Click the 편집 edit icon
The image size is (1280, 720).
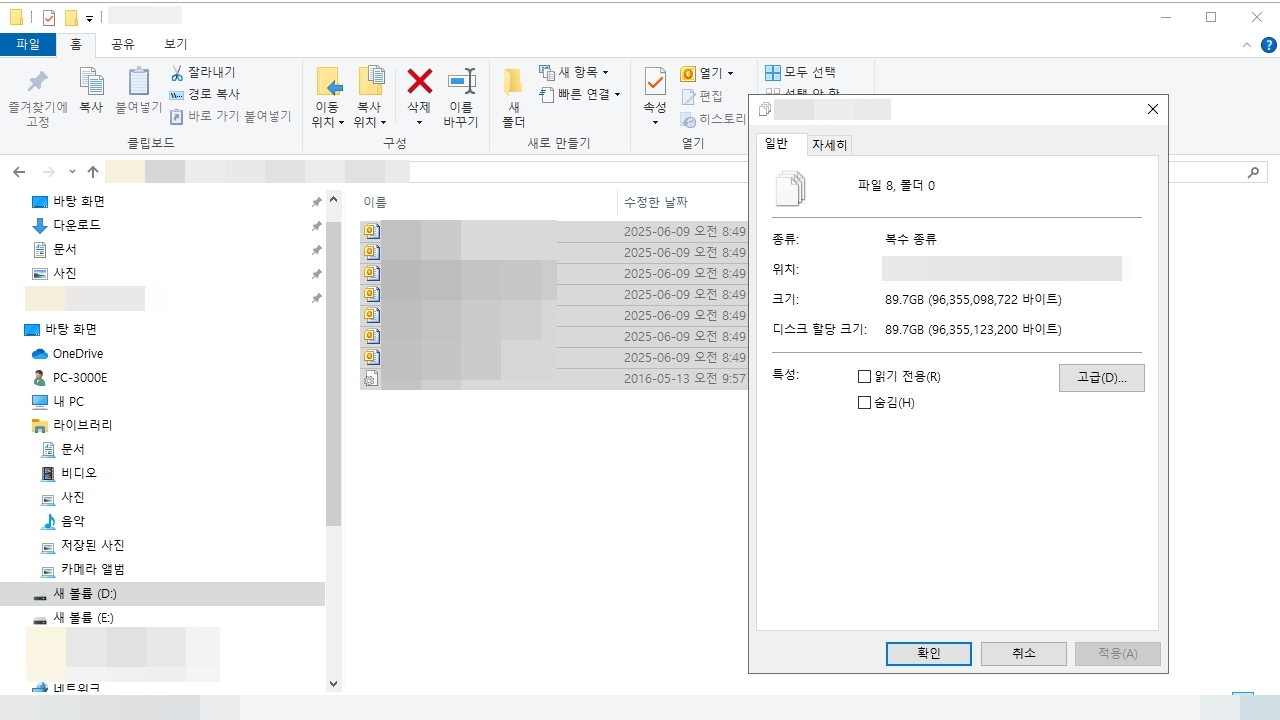[x=702, y=96]
